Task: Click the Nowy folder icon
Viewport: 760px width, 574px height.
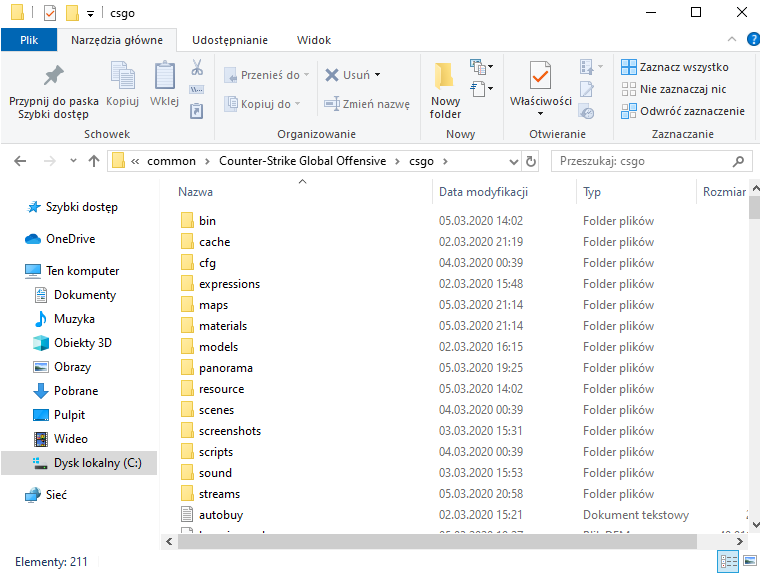Action: (444, 76)
